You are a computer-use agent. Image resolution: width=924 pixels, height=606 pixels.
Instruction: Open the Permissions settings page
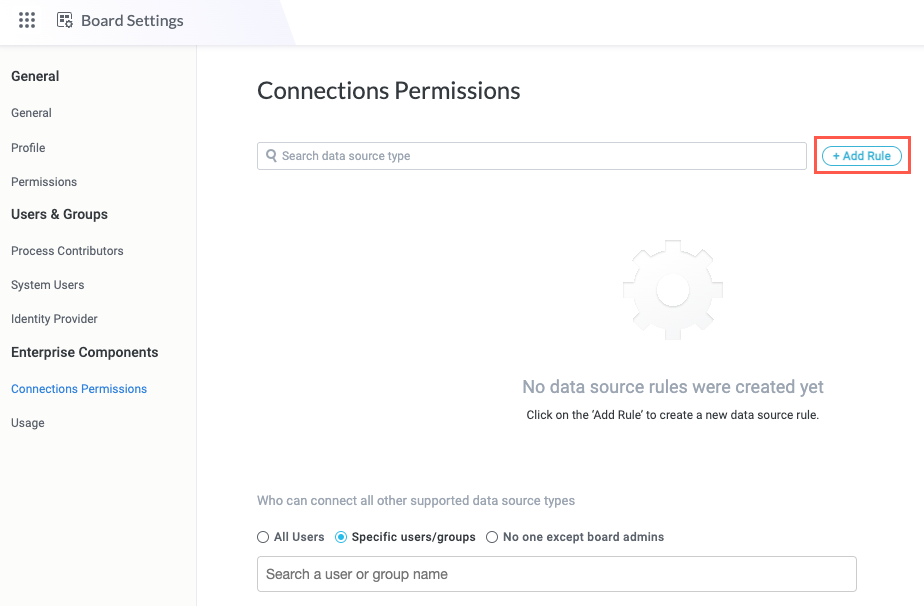click(43, 181)
